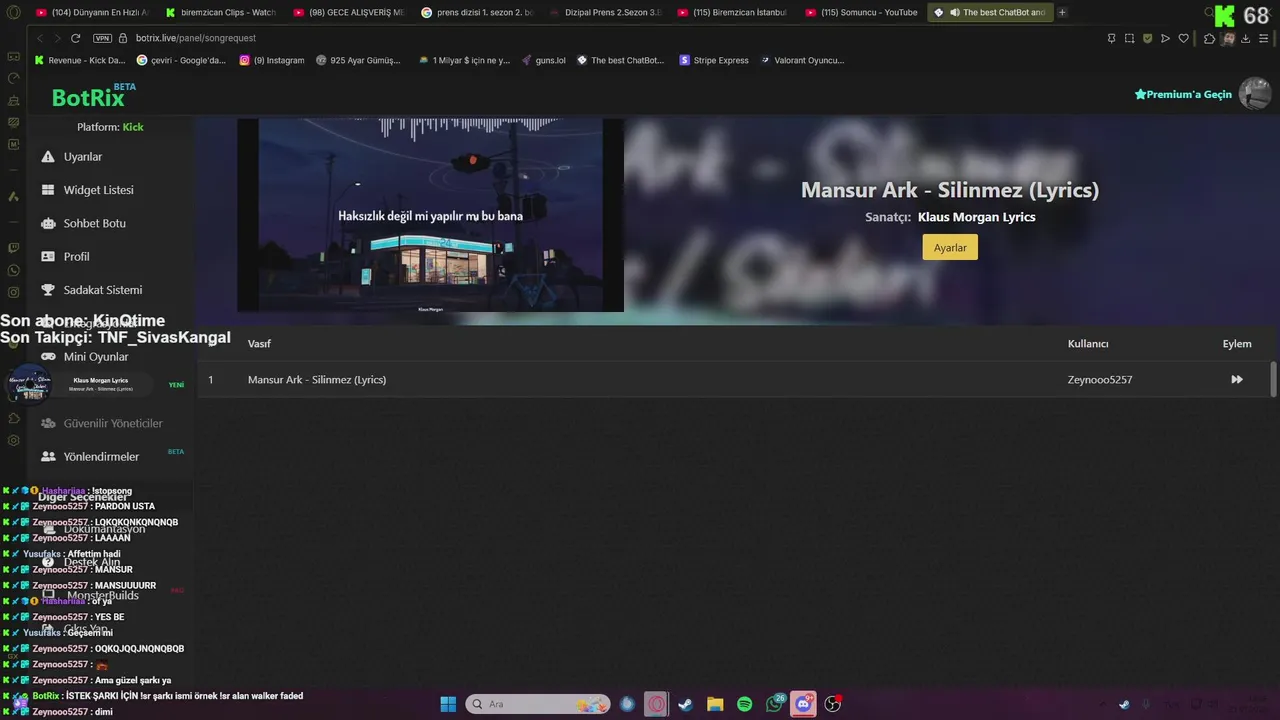Click the Uyarılar warning triangle icon
Viewport: 1280px width, 720px height.
click(48, 157)
